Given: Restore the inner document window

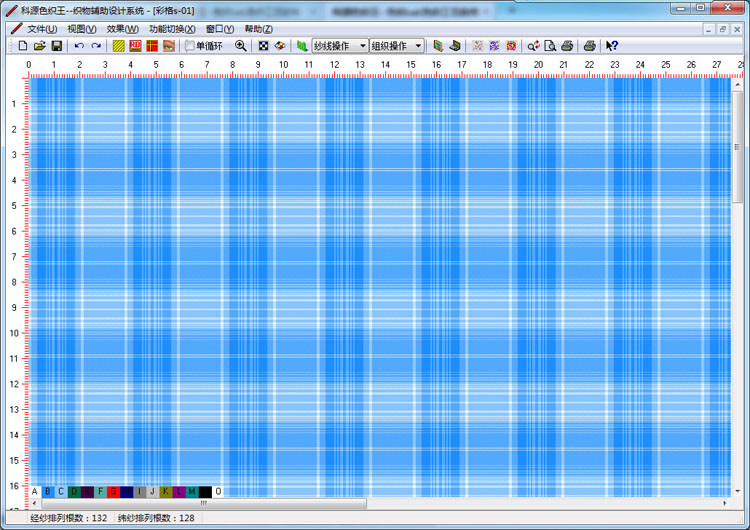Looking at the screenshot, I should pyautogui.click(x=723, y=29).
